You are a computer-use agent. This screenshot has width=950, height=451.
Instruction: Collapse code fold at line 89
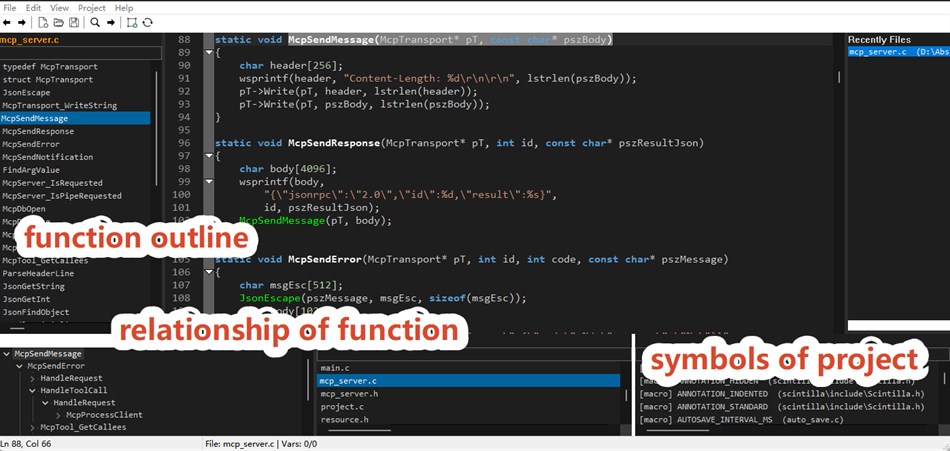[209, 53]
